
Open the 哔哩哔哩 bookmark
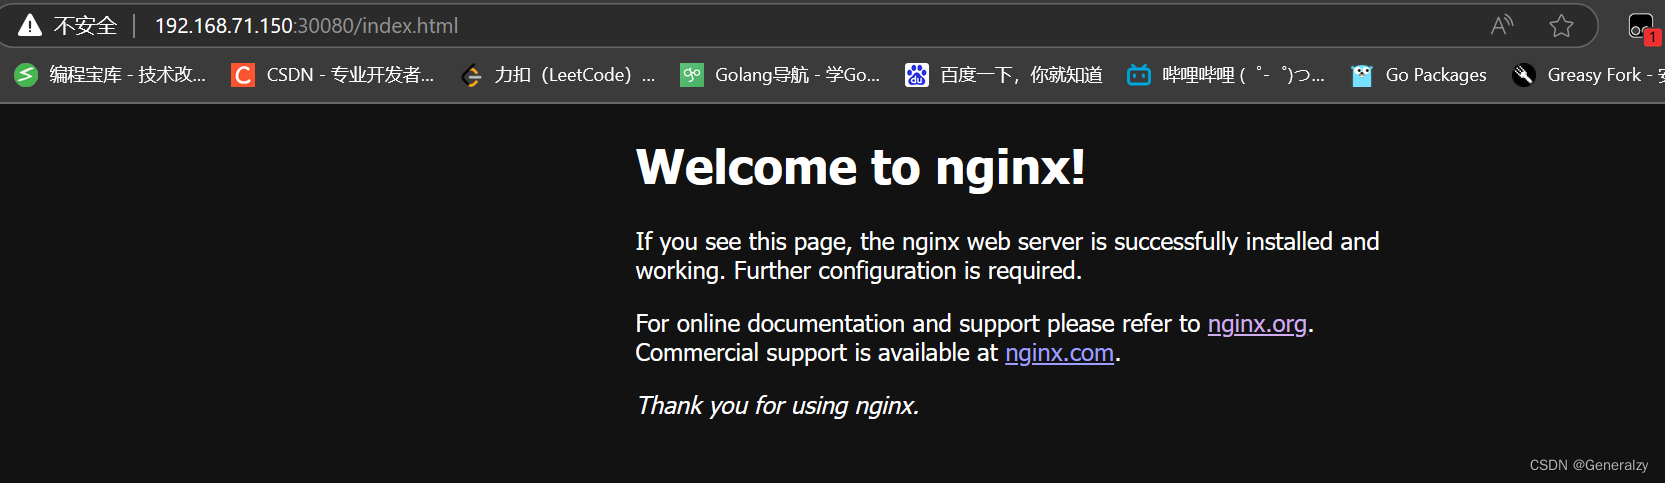[1225, 75]
